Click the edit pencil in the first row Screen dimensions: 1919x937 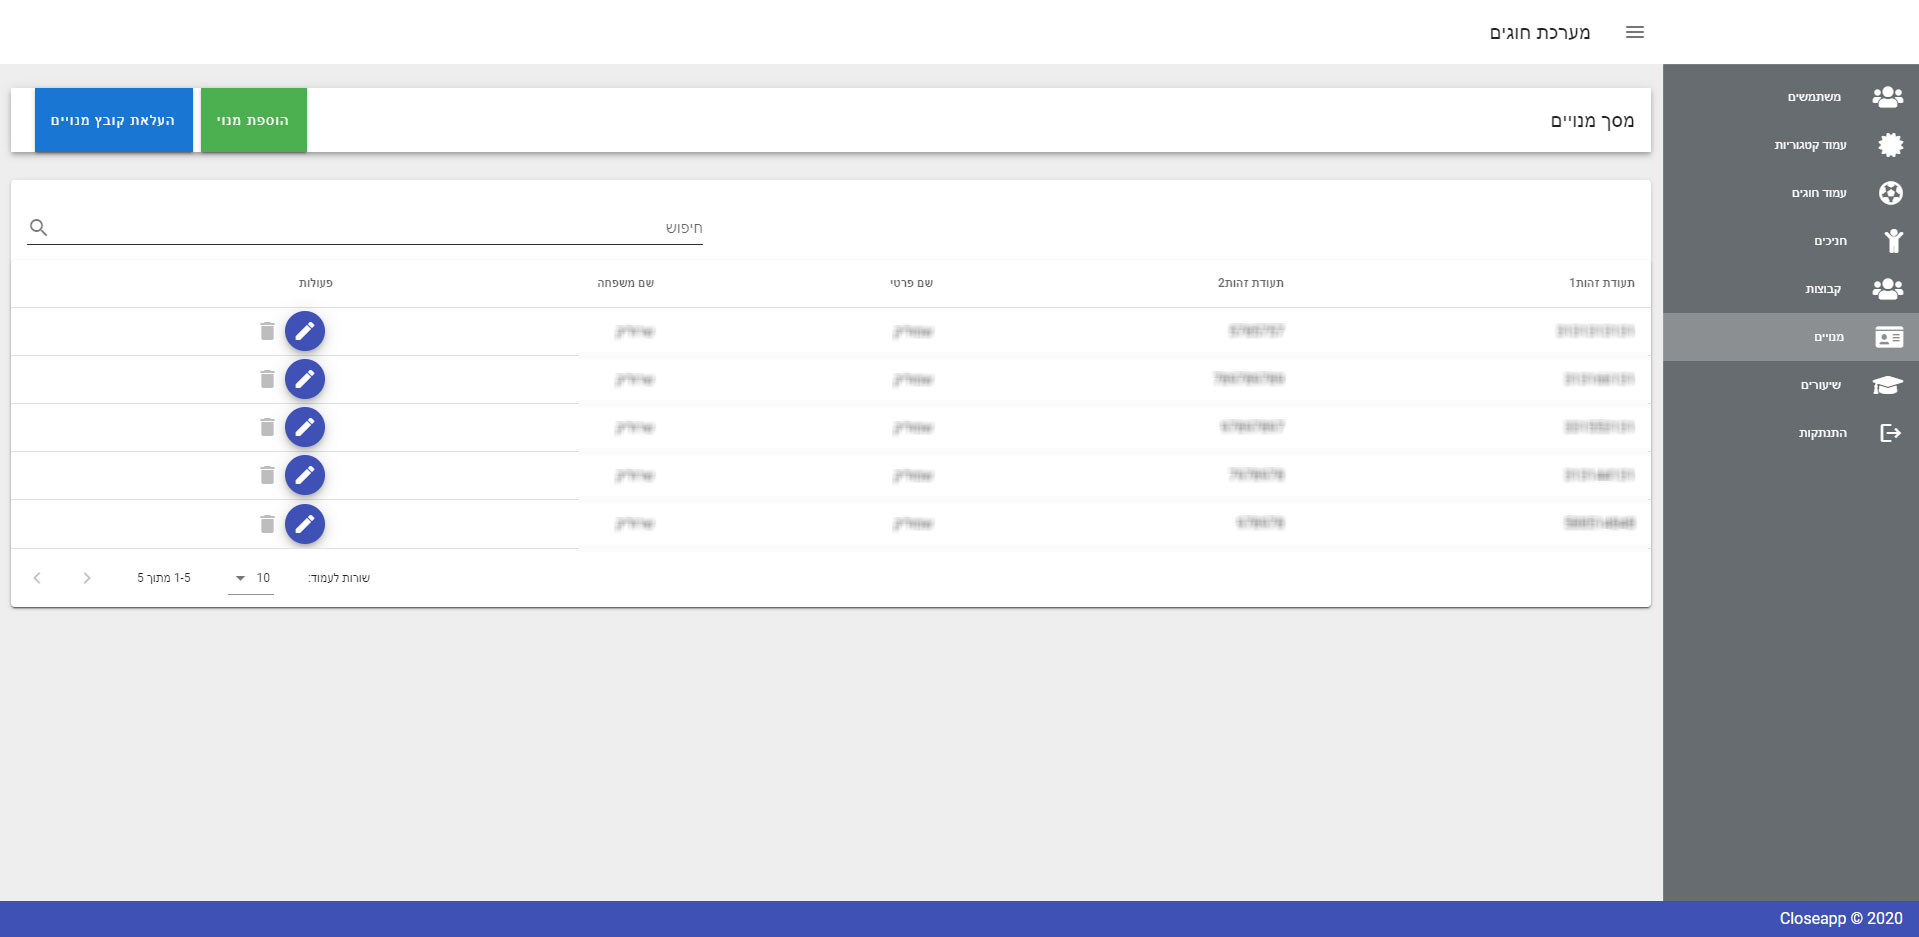[305, 331]
